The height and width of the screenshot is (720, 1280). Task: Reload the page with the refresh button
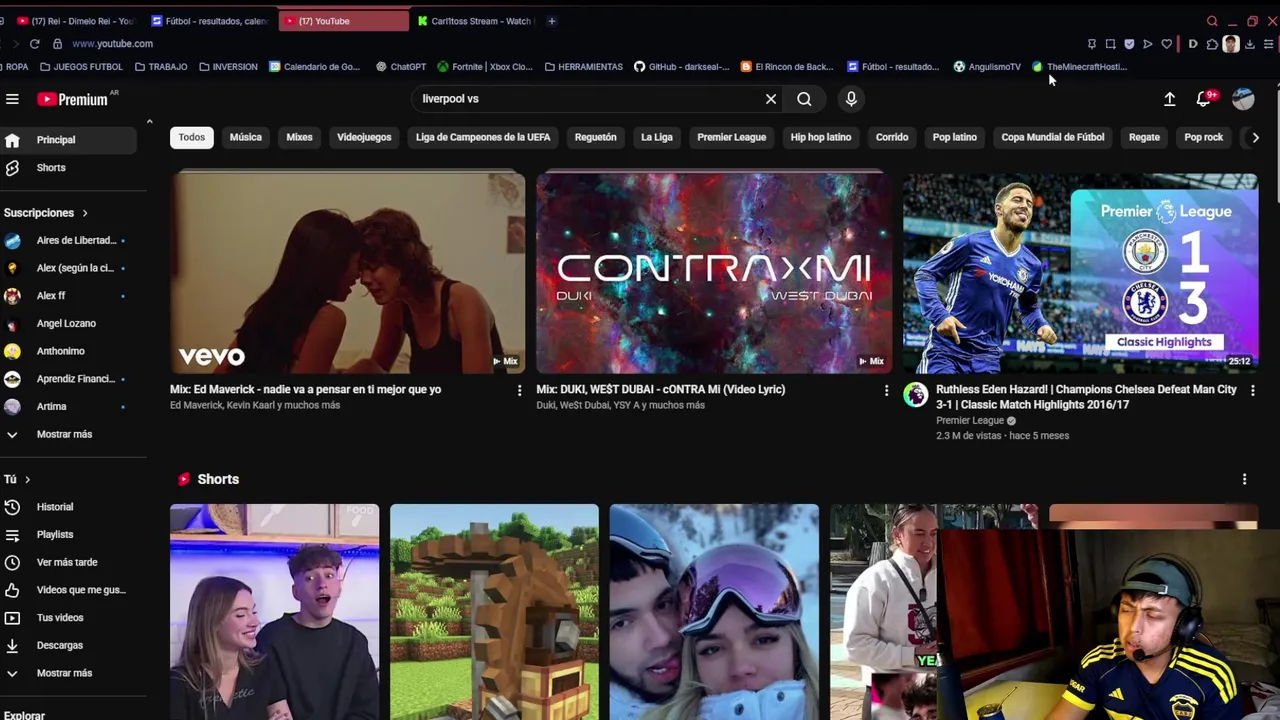tap(34, 44)
